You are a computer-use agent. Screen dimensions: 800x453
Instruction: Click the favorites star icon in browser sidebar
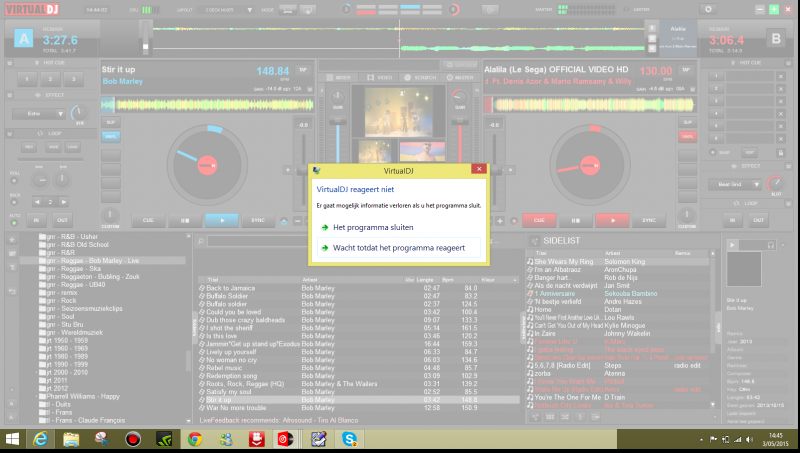[x=12, y=239]
